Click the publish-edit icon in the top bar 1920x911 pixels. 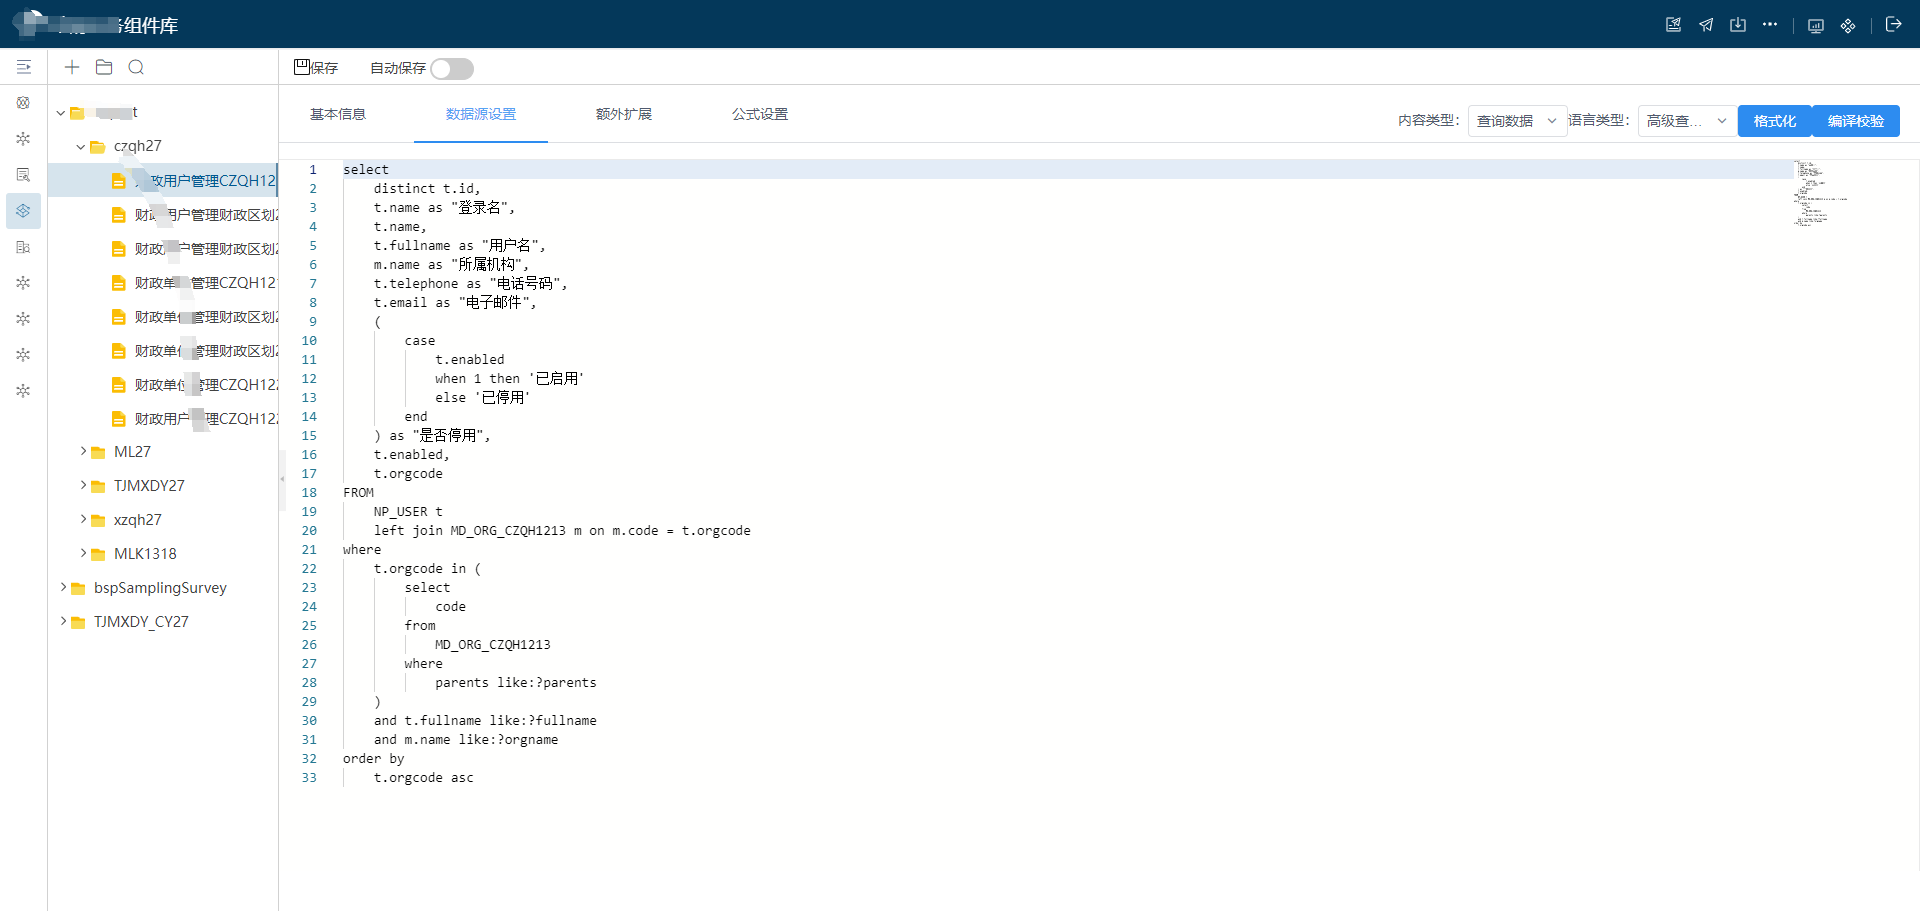[1673, 25]
